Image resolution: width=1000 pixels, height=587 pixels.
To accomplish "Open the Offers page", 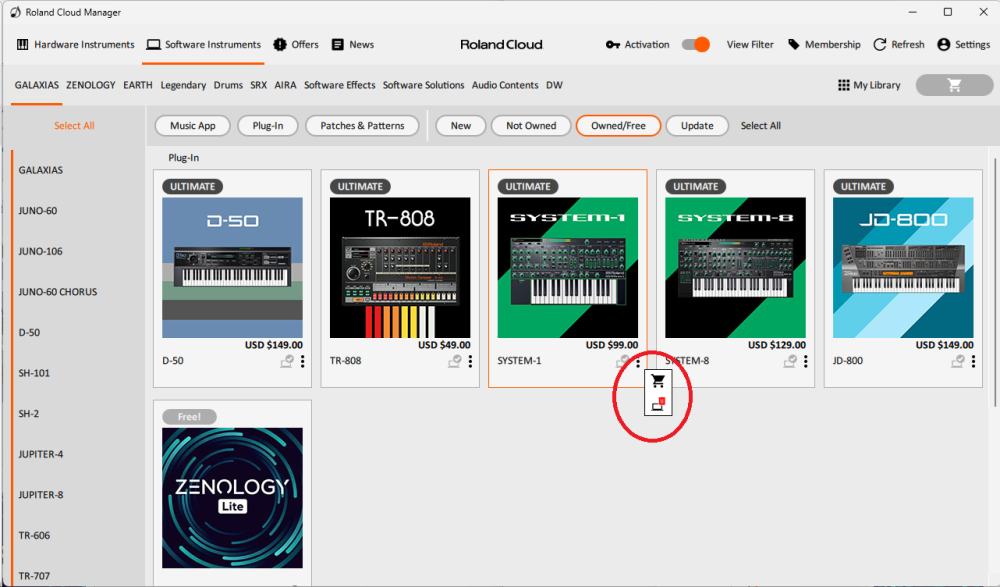I will (296, 45).
